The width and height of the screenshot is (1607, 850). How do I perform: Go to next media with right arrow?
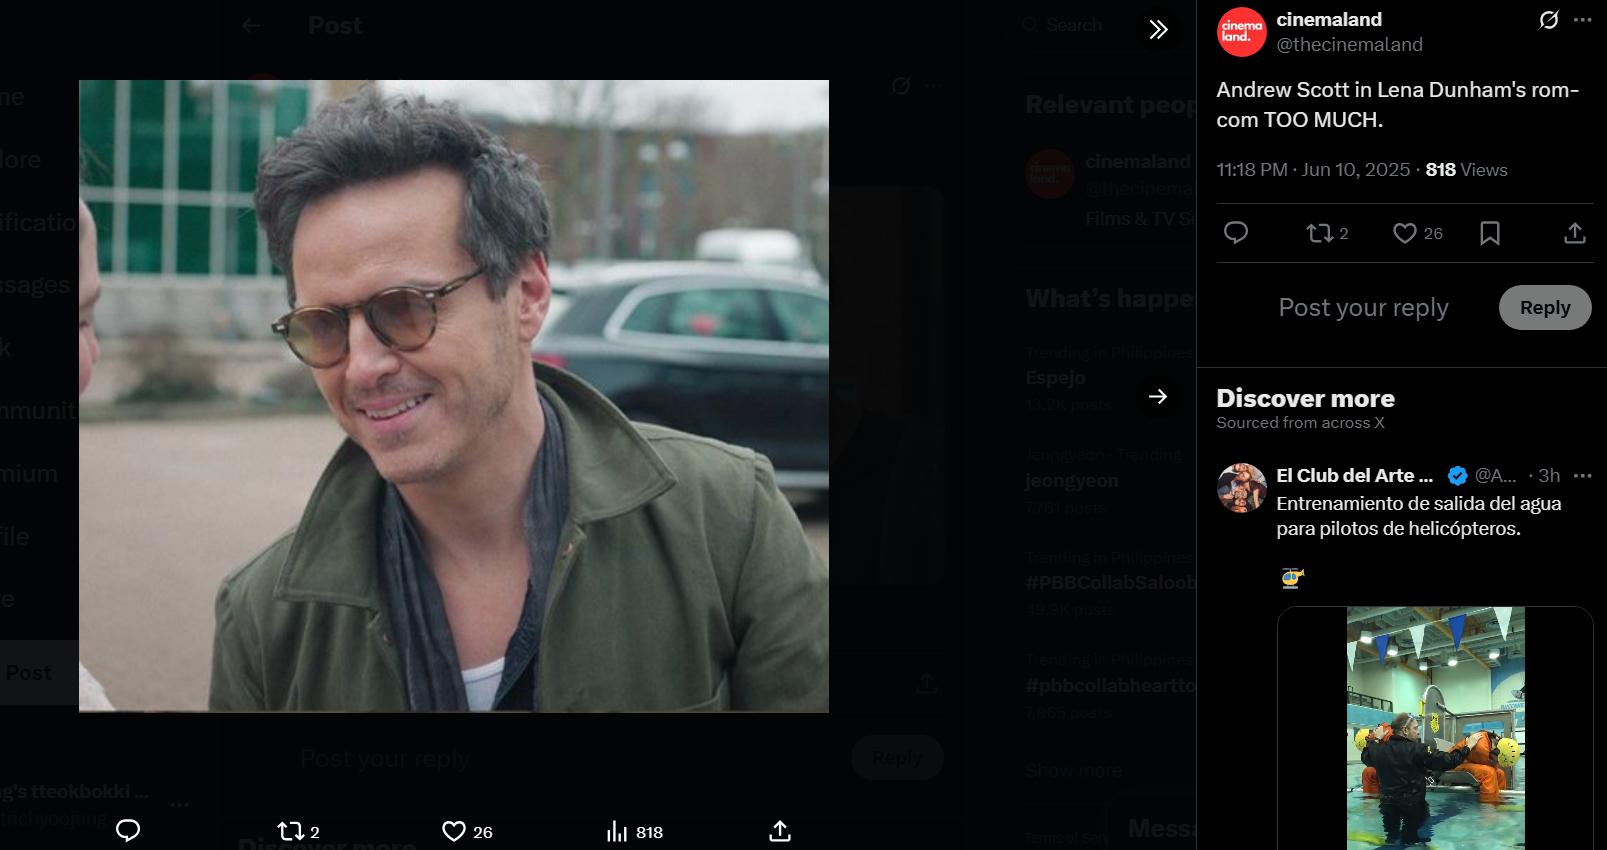pyautogui.click(x=1158, y=397)
